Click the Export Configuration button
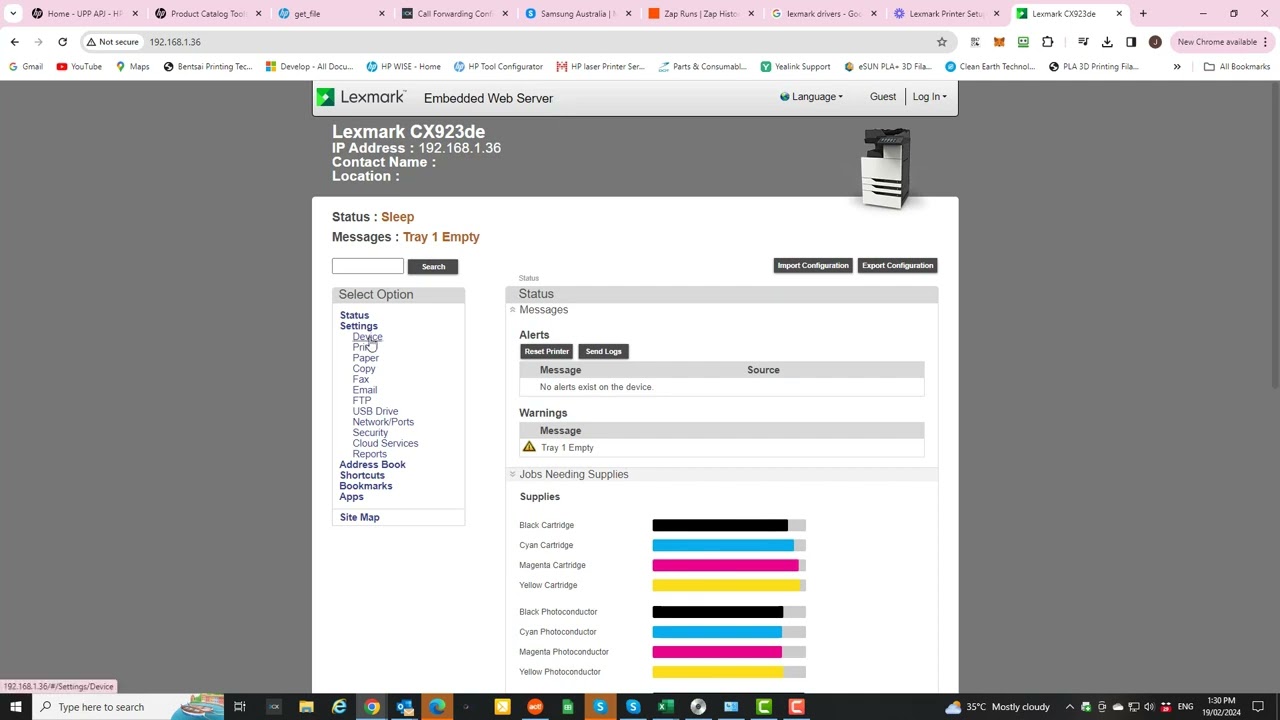1280x720 pixels. point(897,266)
